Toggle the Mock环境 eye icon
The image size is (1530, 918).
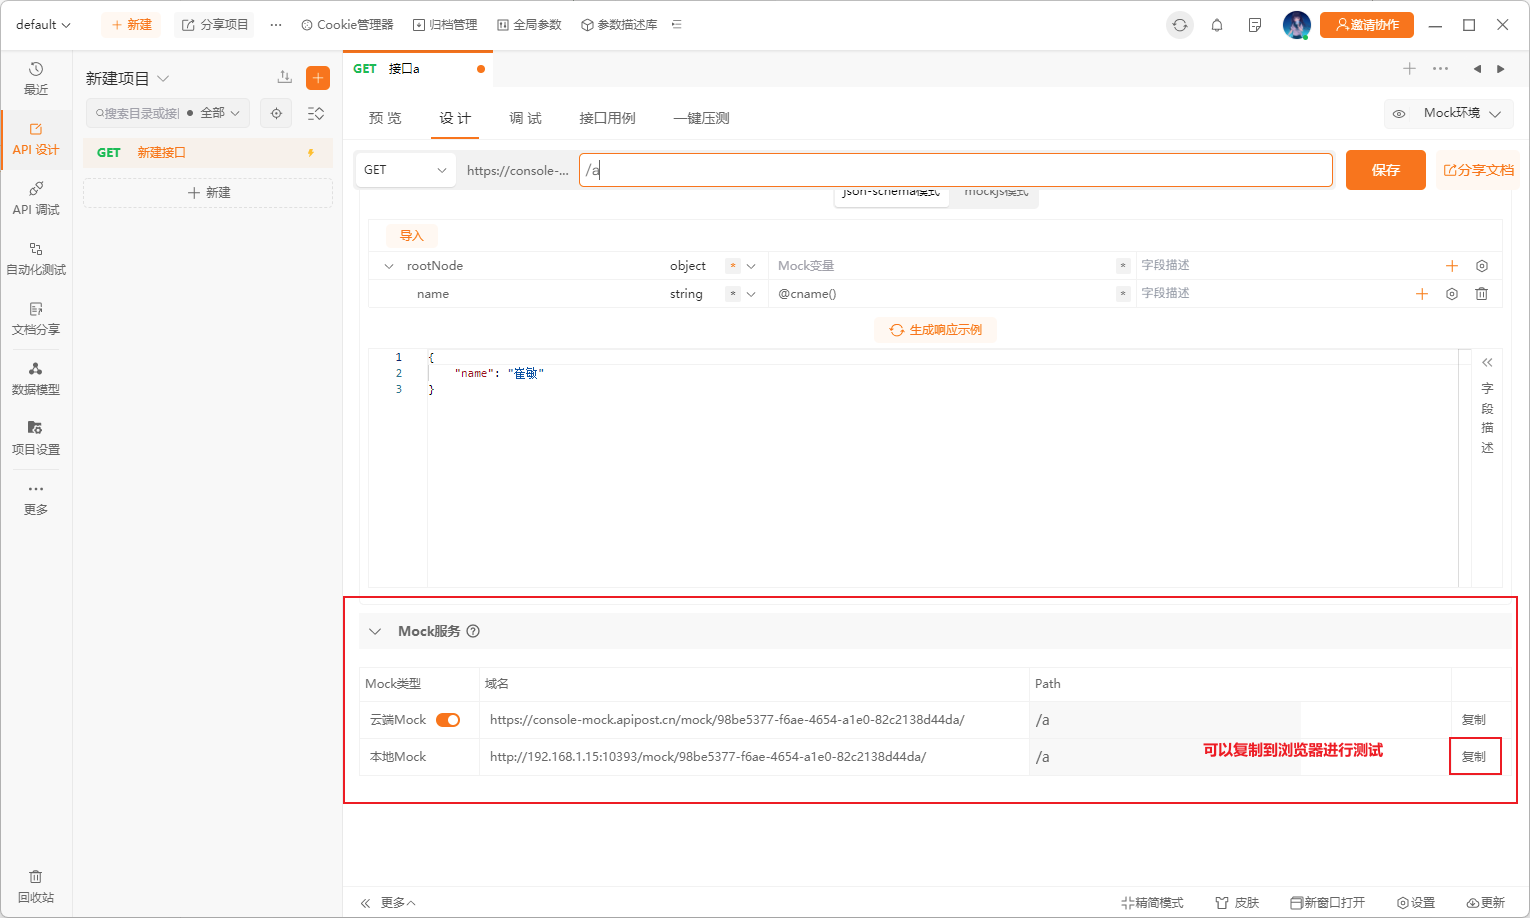pos(1399,114)
